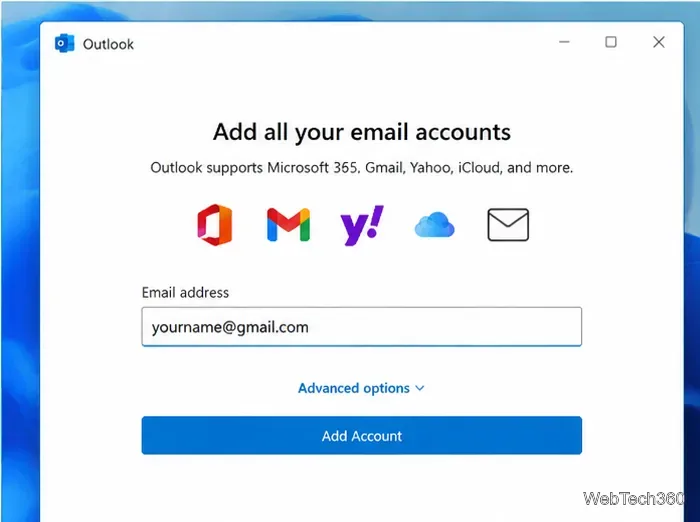Maximize the Outlook window
The height and width of the screenshot is (522, 700).
tap(611, 42)
